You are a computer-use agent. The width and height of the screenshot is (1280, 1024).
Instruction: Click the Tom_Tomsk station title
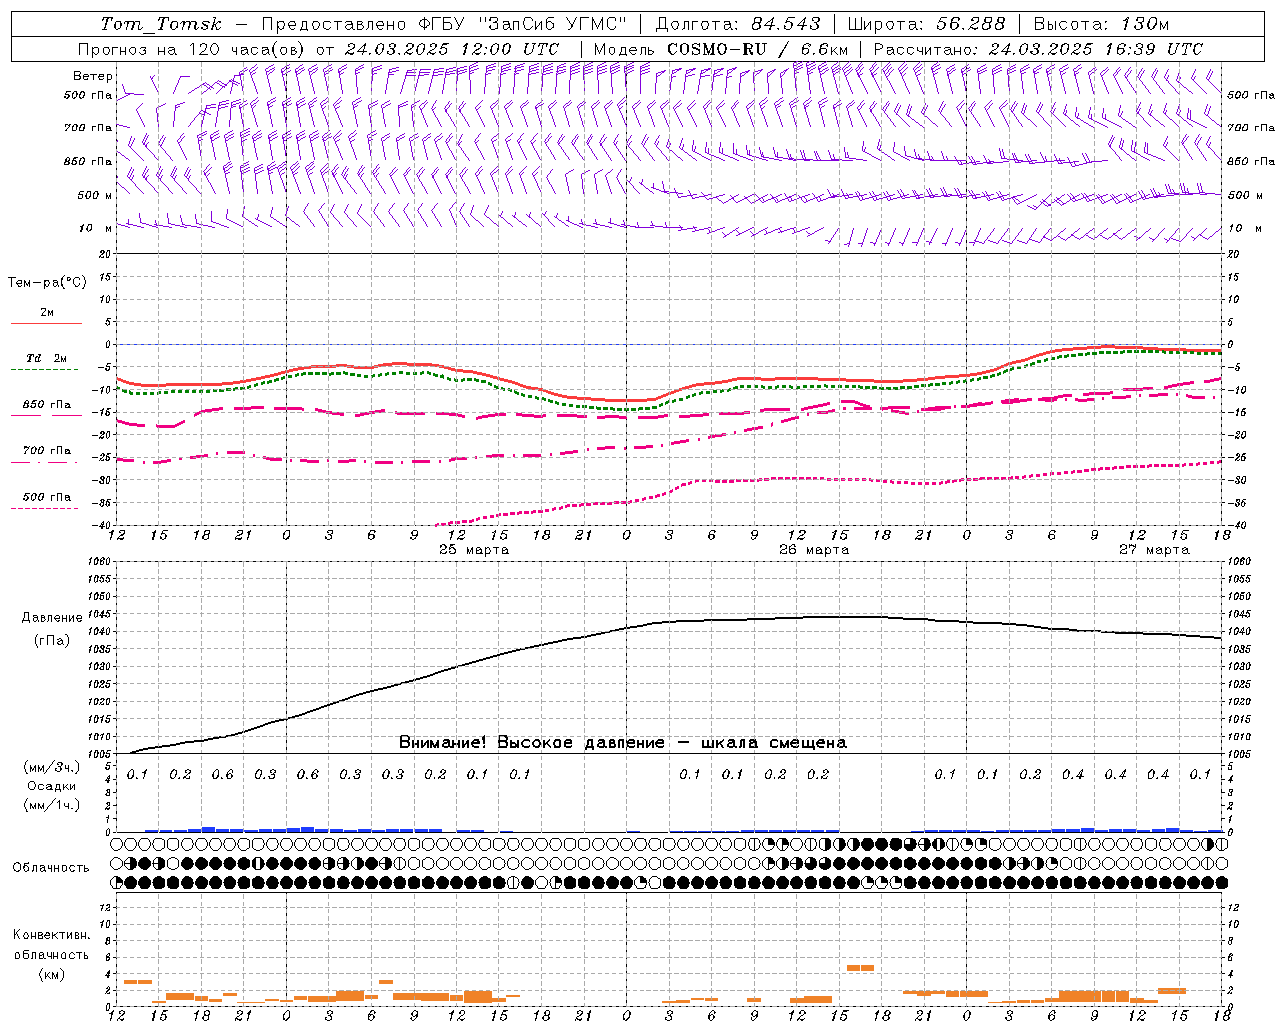[x=161, y=24]
